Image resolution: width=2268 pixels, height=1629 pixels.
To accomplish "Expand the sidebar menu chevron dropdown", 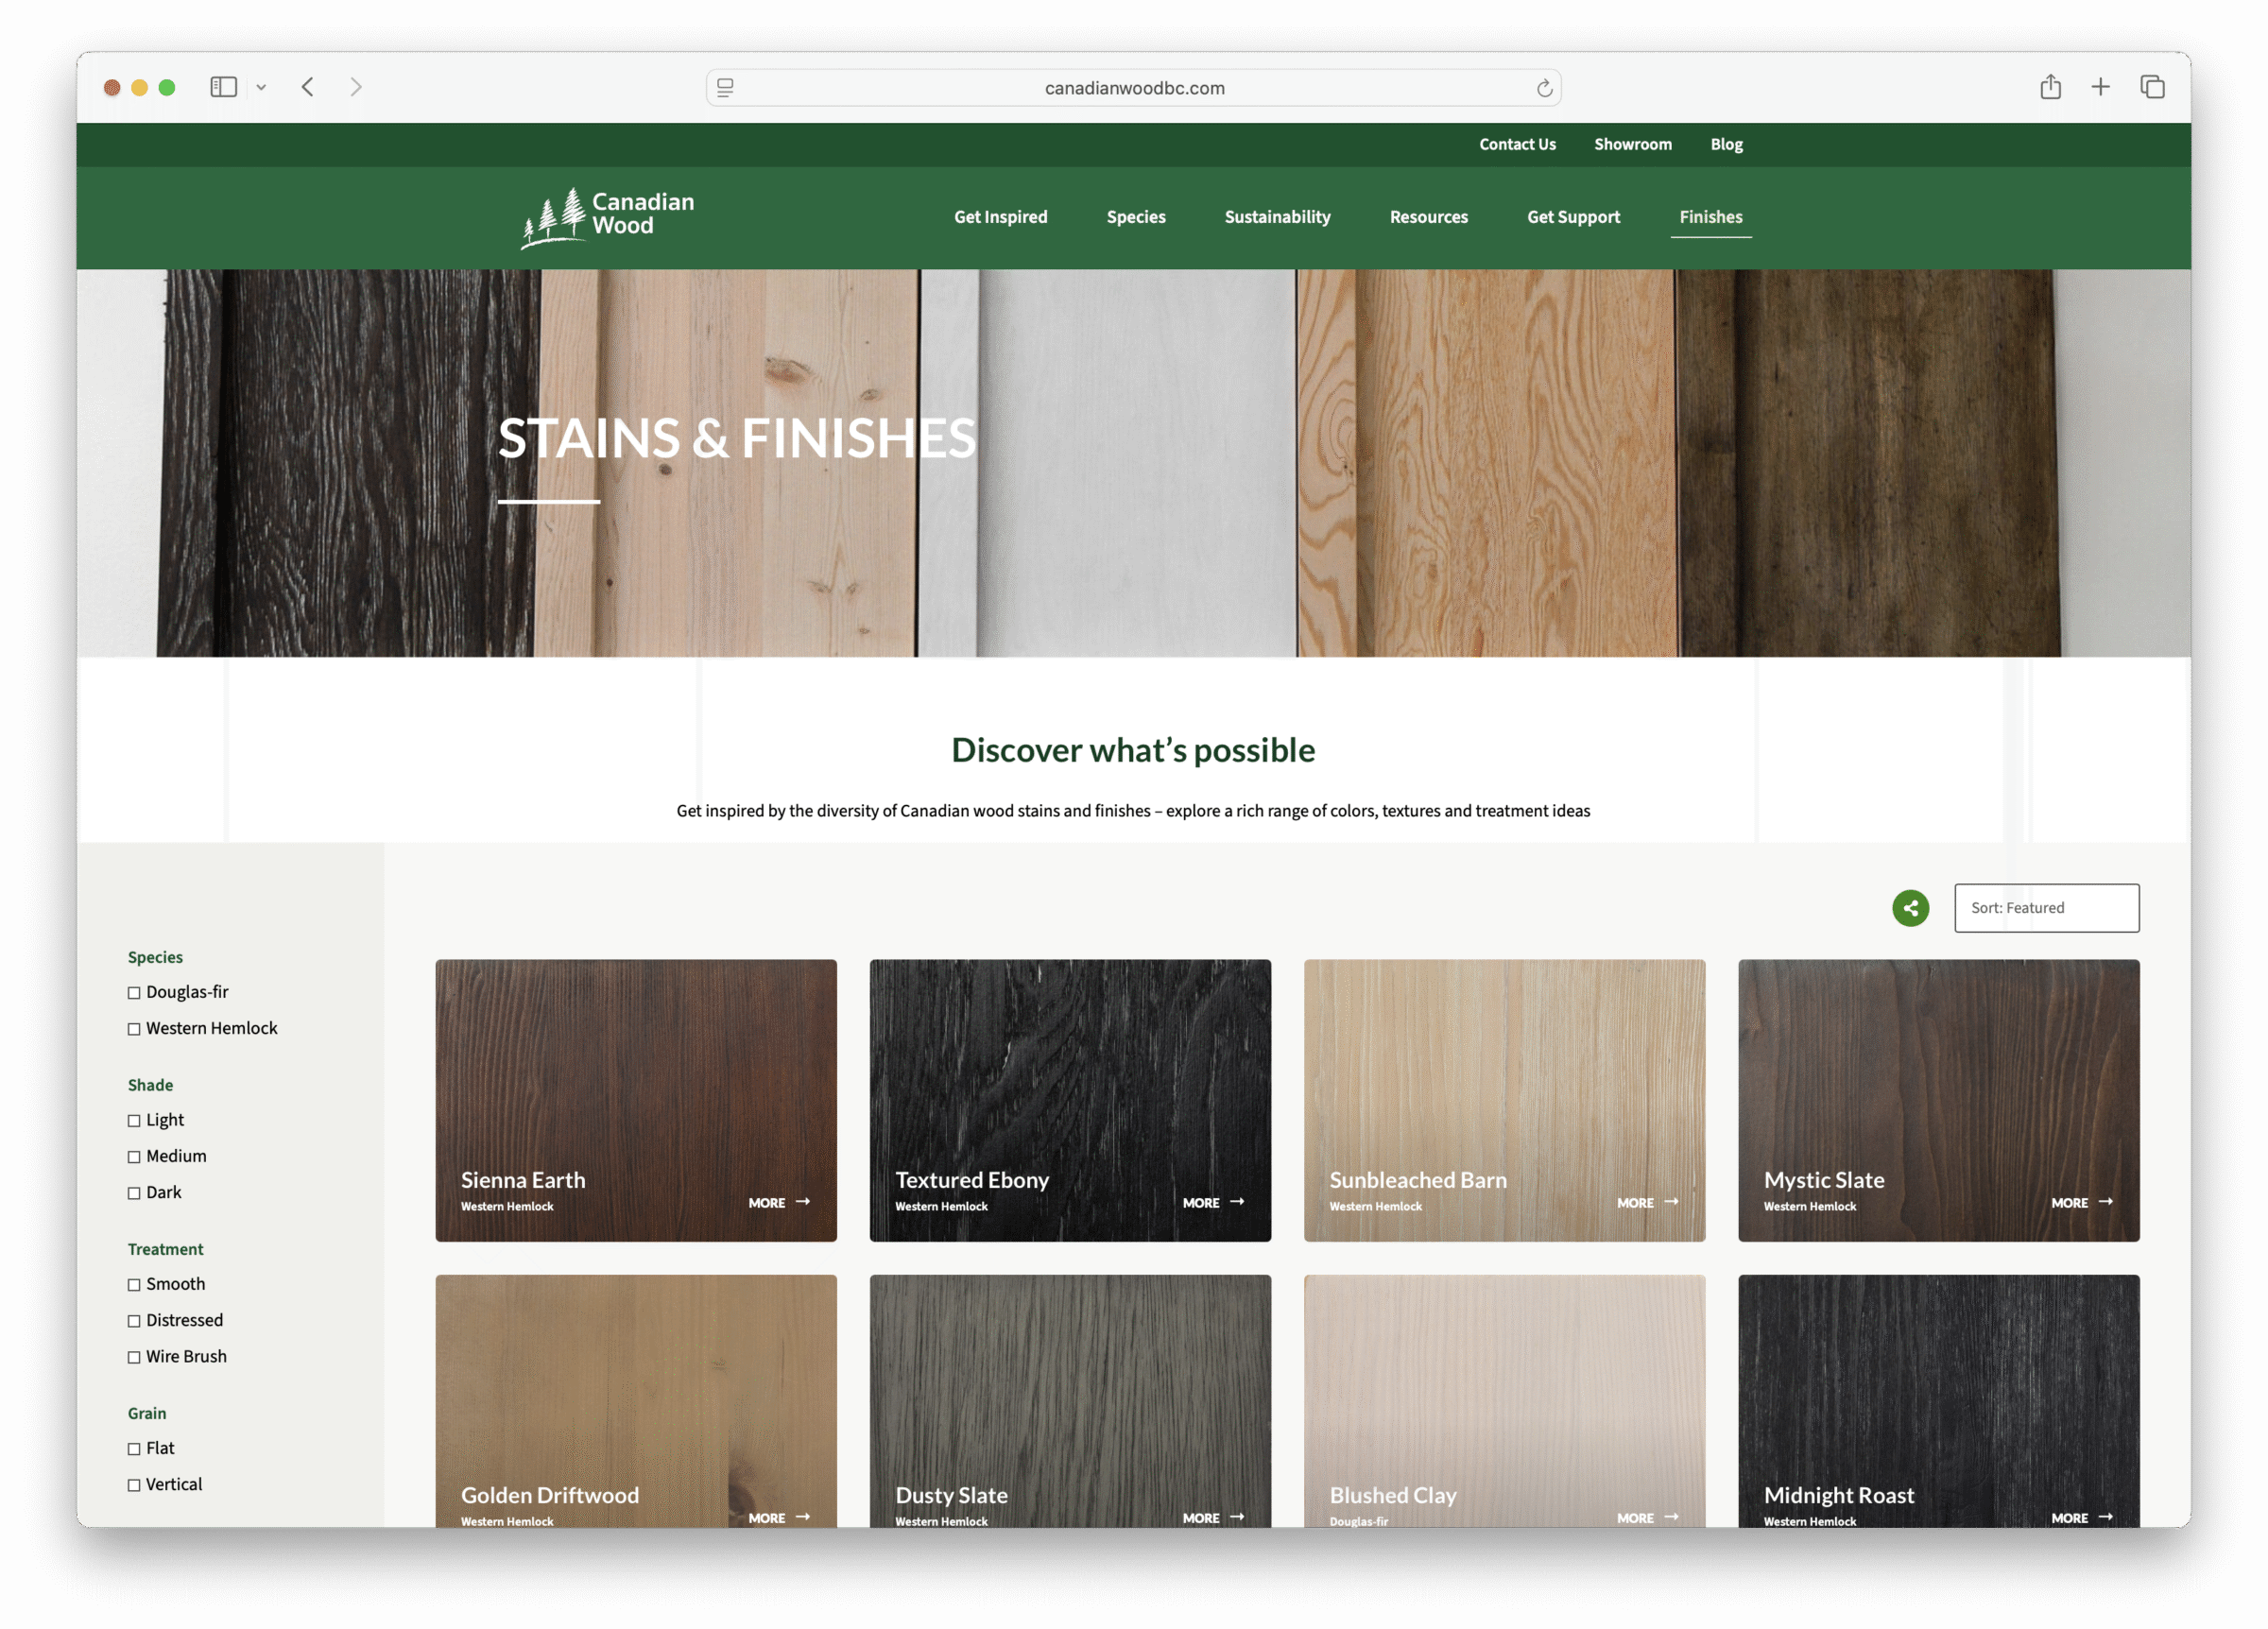I will pos(261,87).
